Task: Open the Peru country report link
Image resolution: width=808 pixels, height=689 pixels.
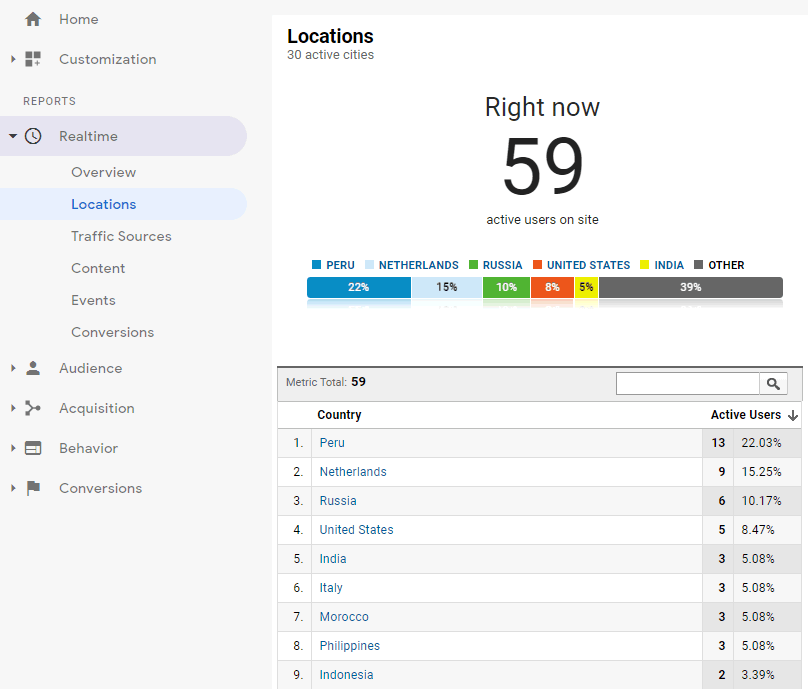Action: 331,442
